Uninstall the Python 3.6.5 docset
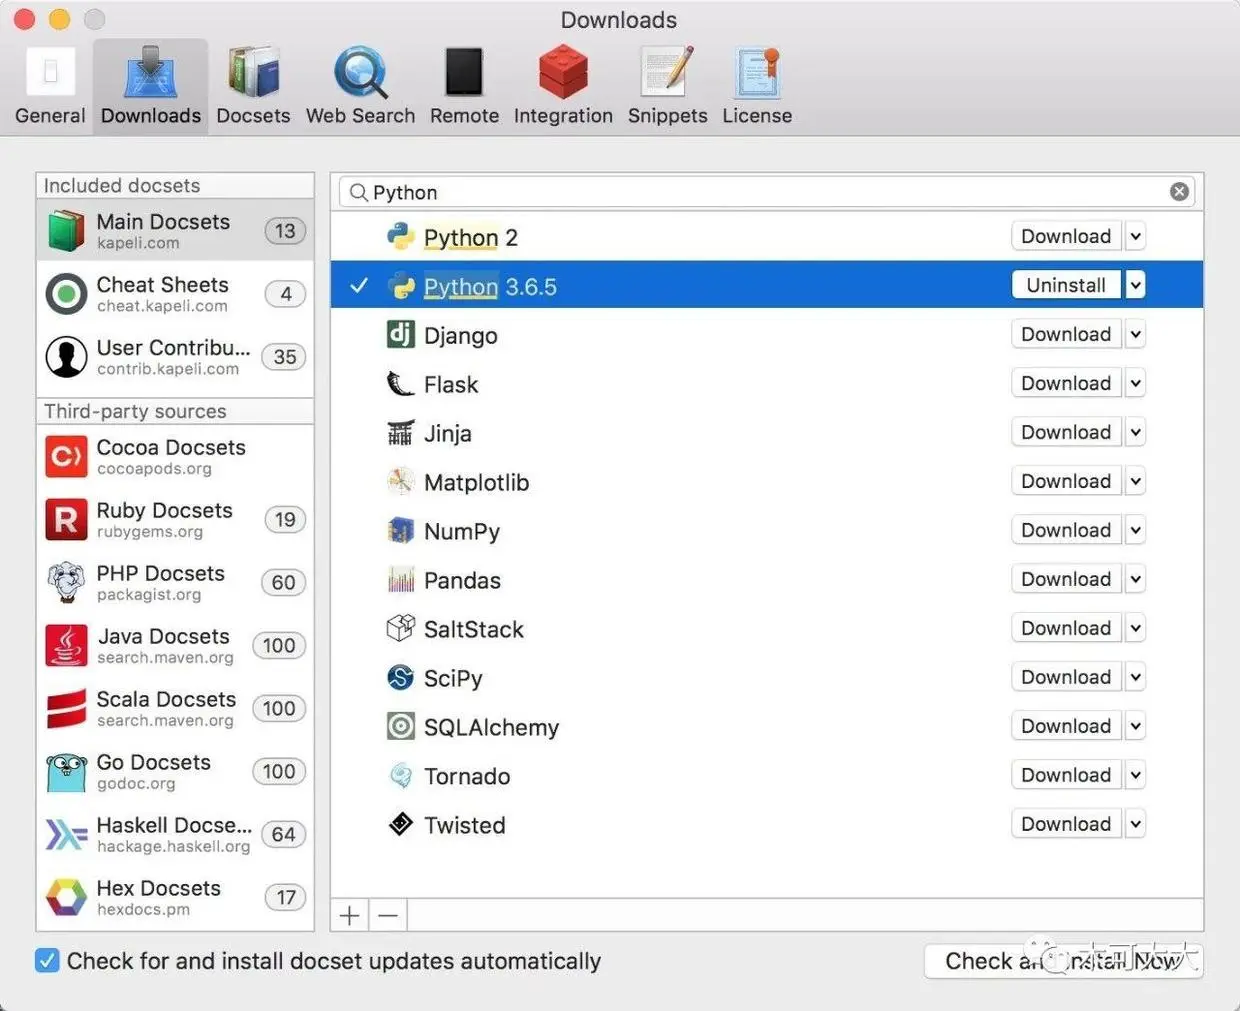This screenshot has width=1240, height=1011. click(x=1066, y=285)
